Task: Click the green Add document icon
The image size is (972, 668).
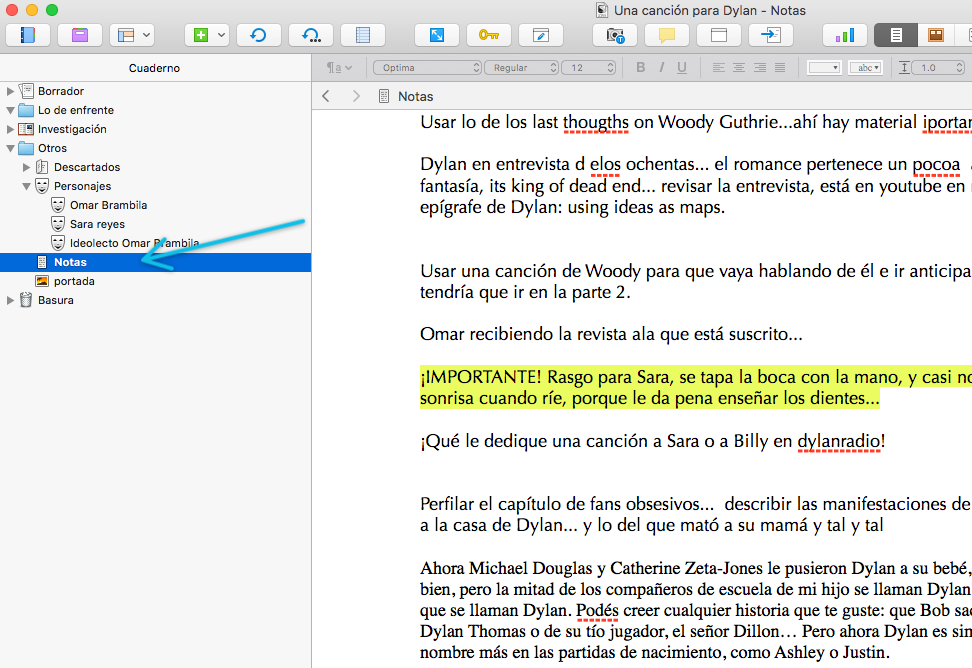Action: click(200, 35)
